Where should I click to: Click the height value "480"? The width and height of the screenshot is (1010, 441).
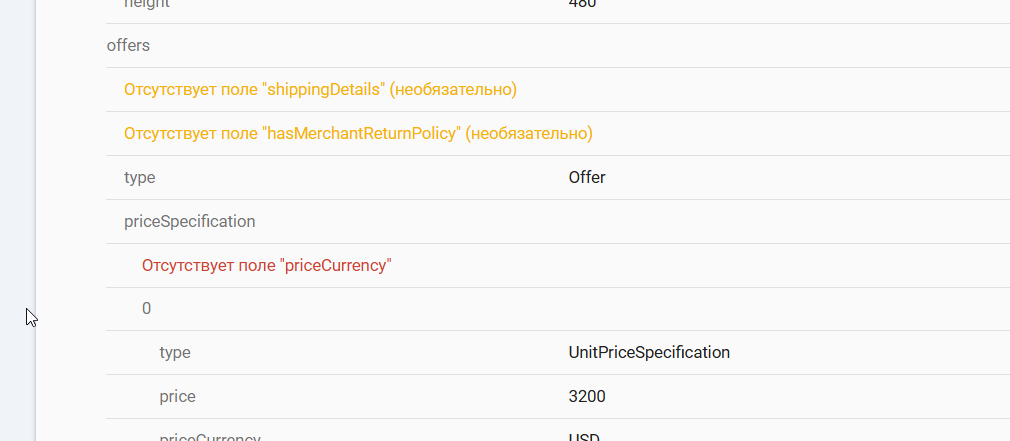[582, 4]
